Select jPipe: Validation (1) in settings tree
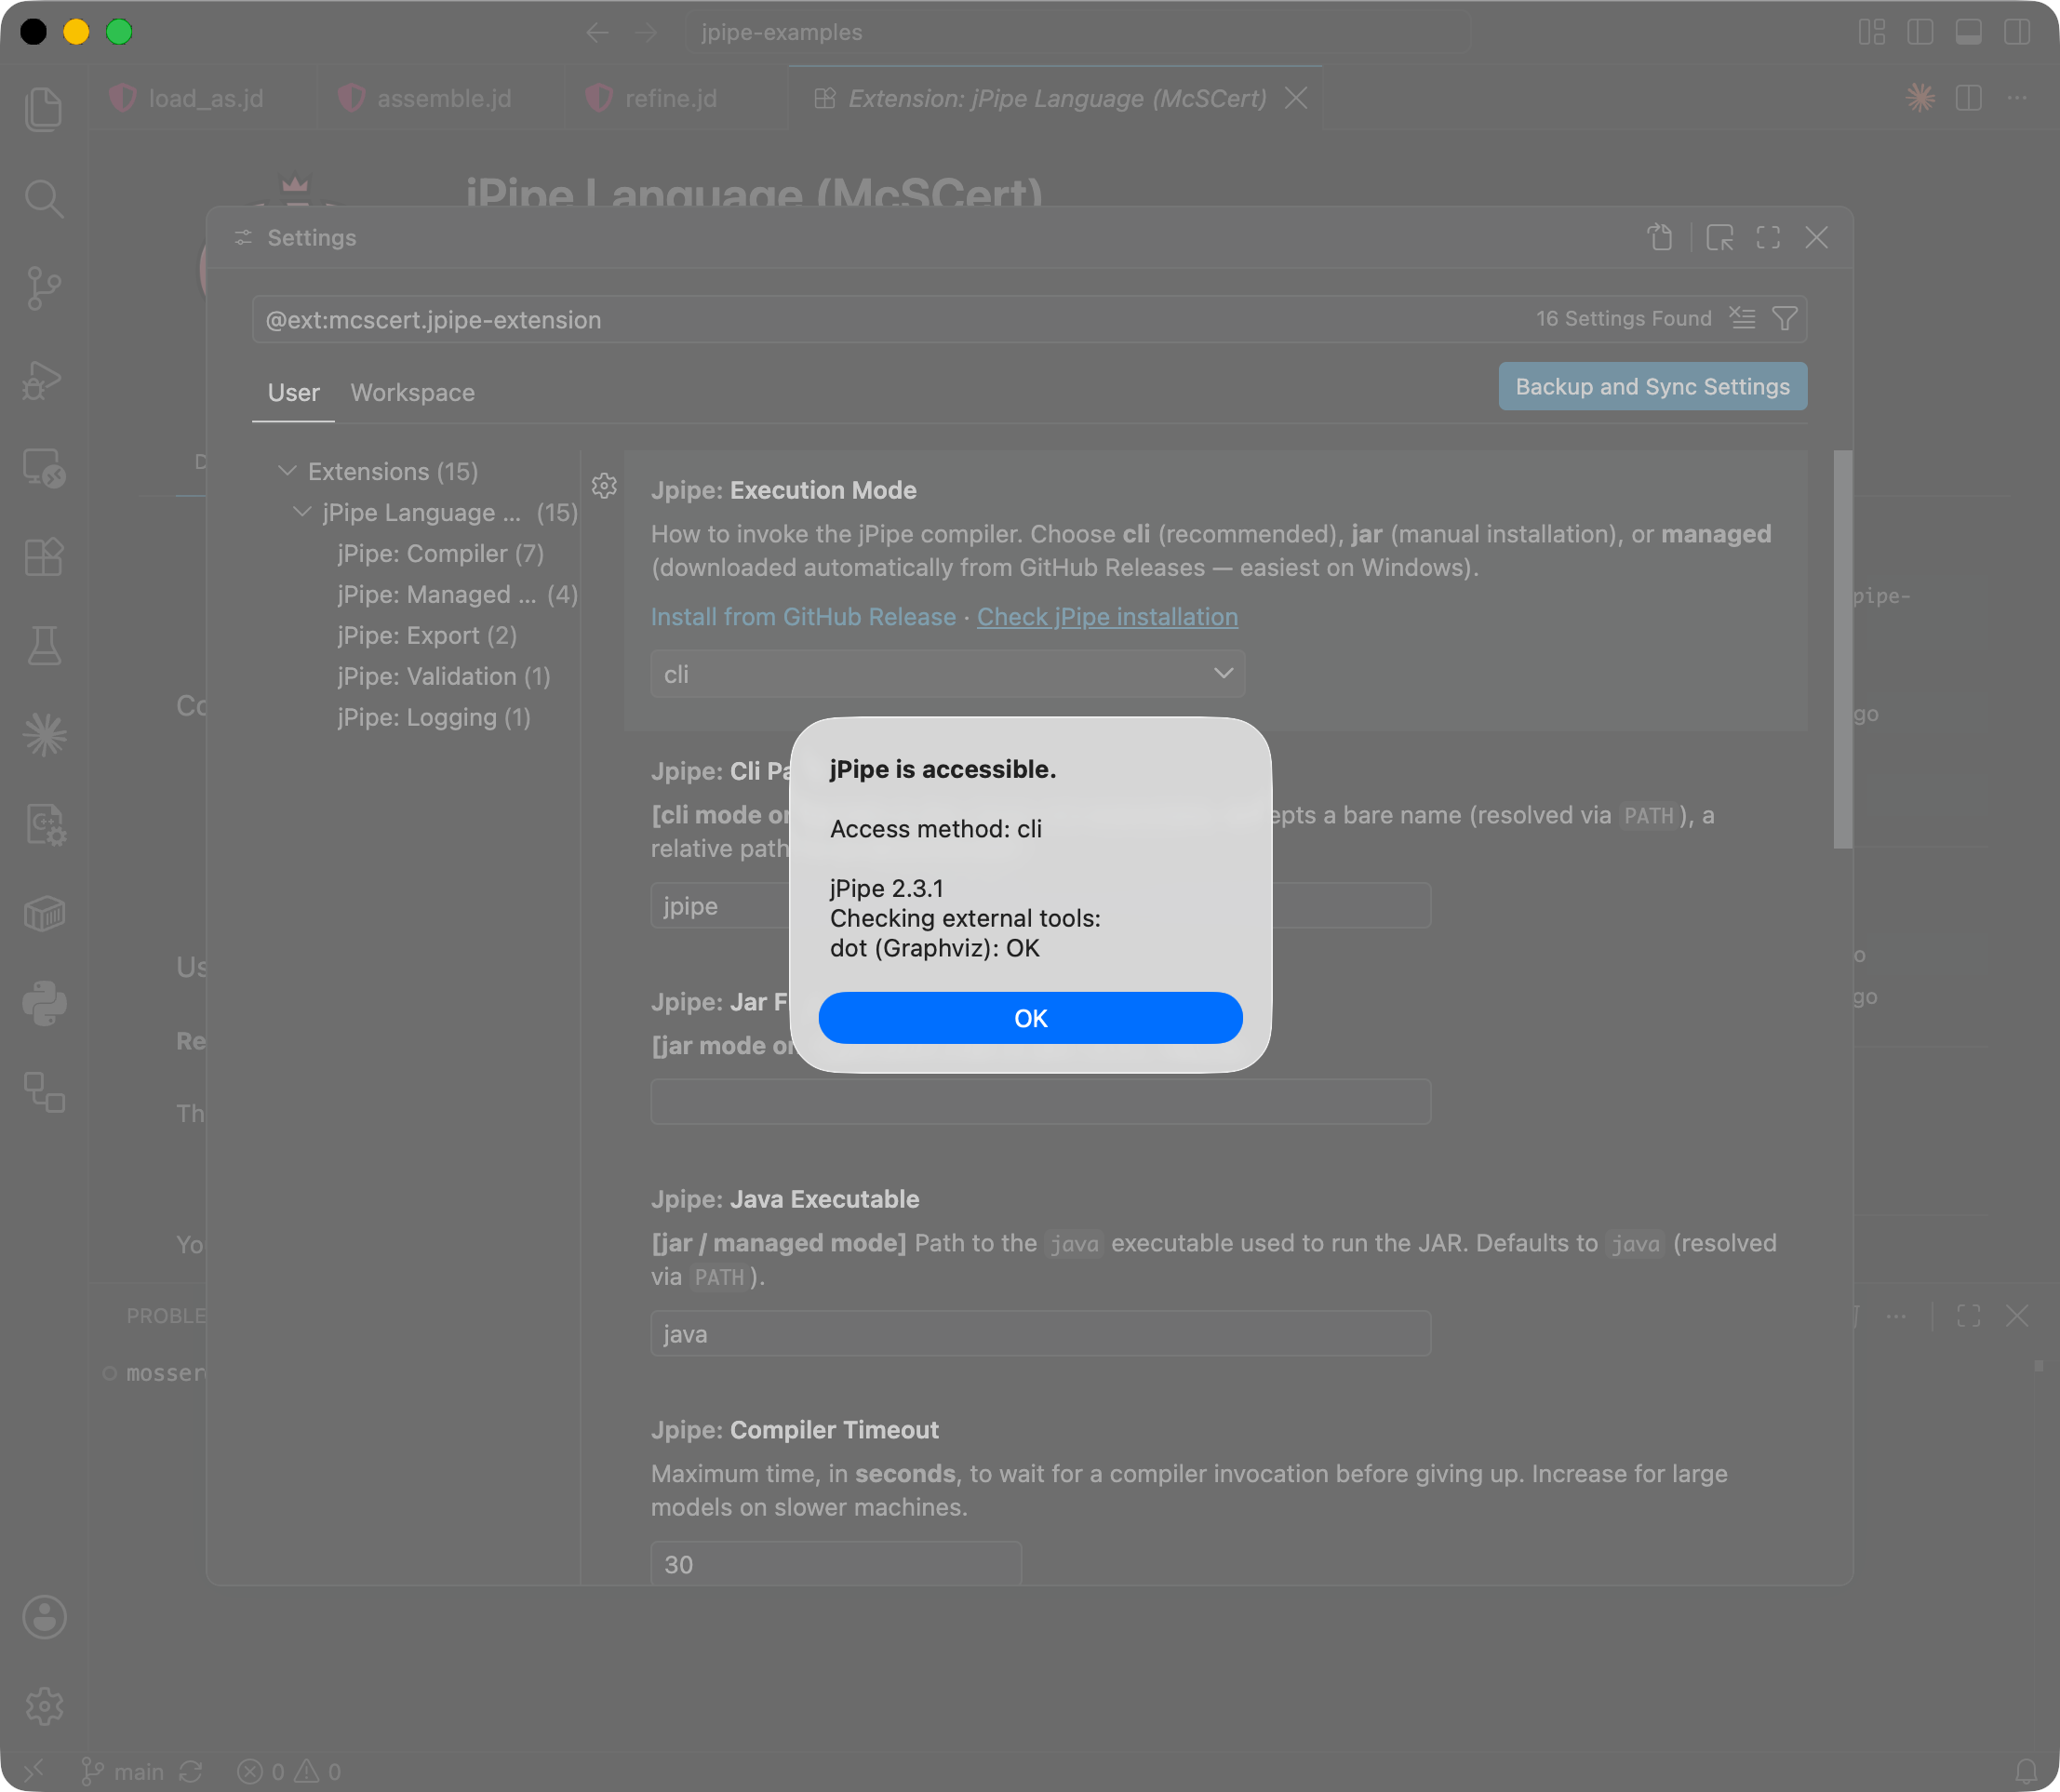 tap(444, 677)
